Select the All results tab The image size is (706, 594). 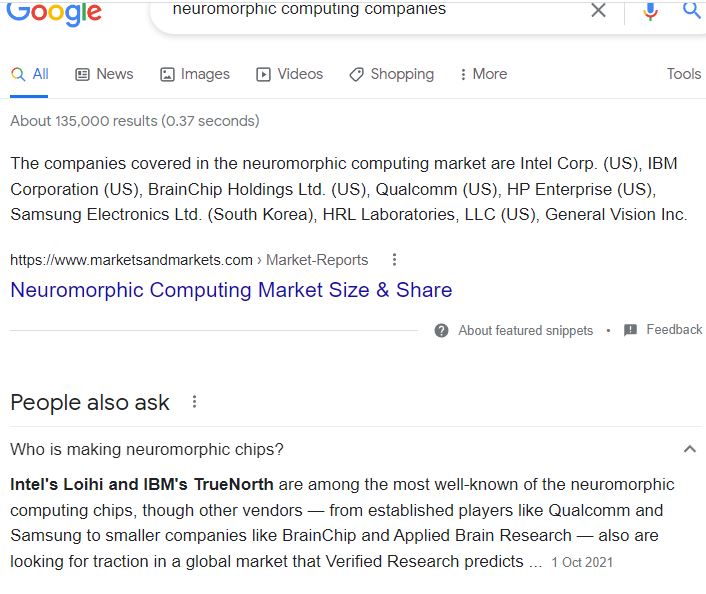click(29, 74)
